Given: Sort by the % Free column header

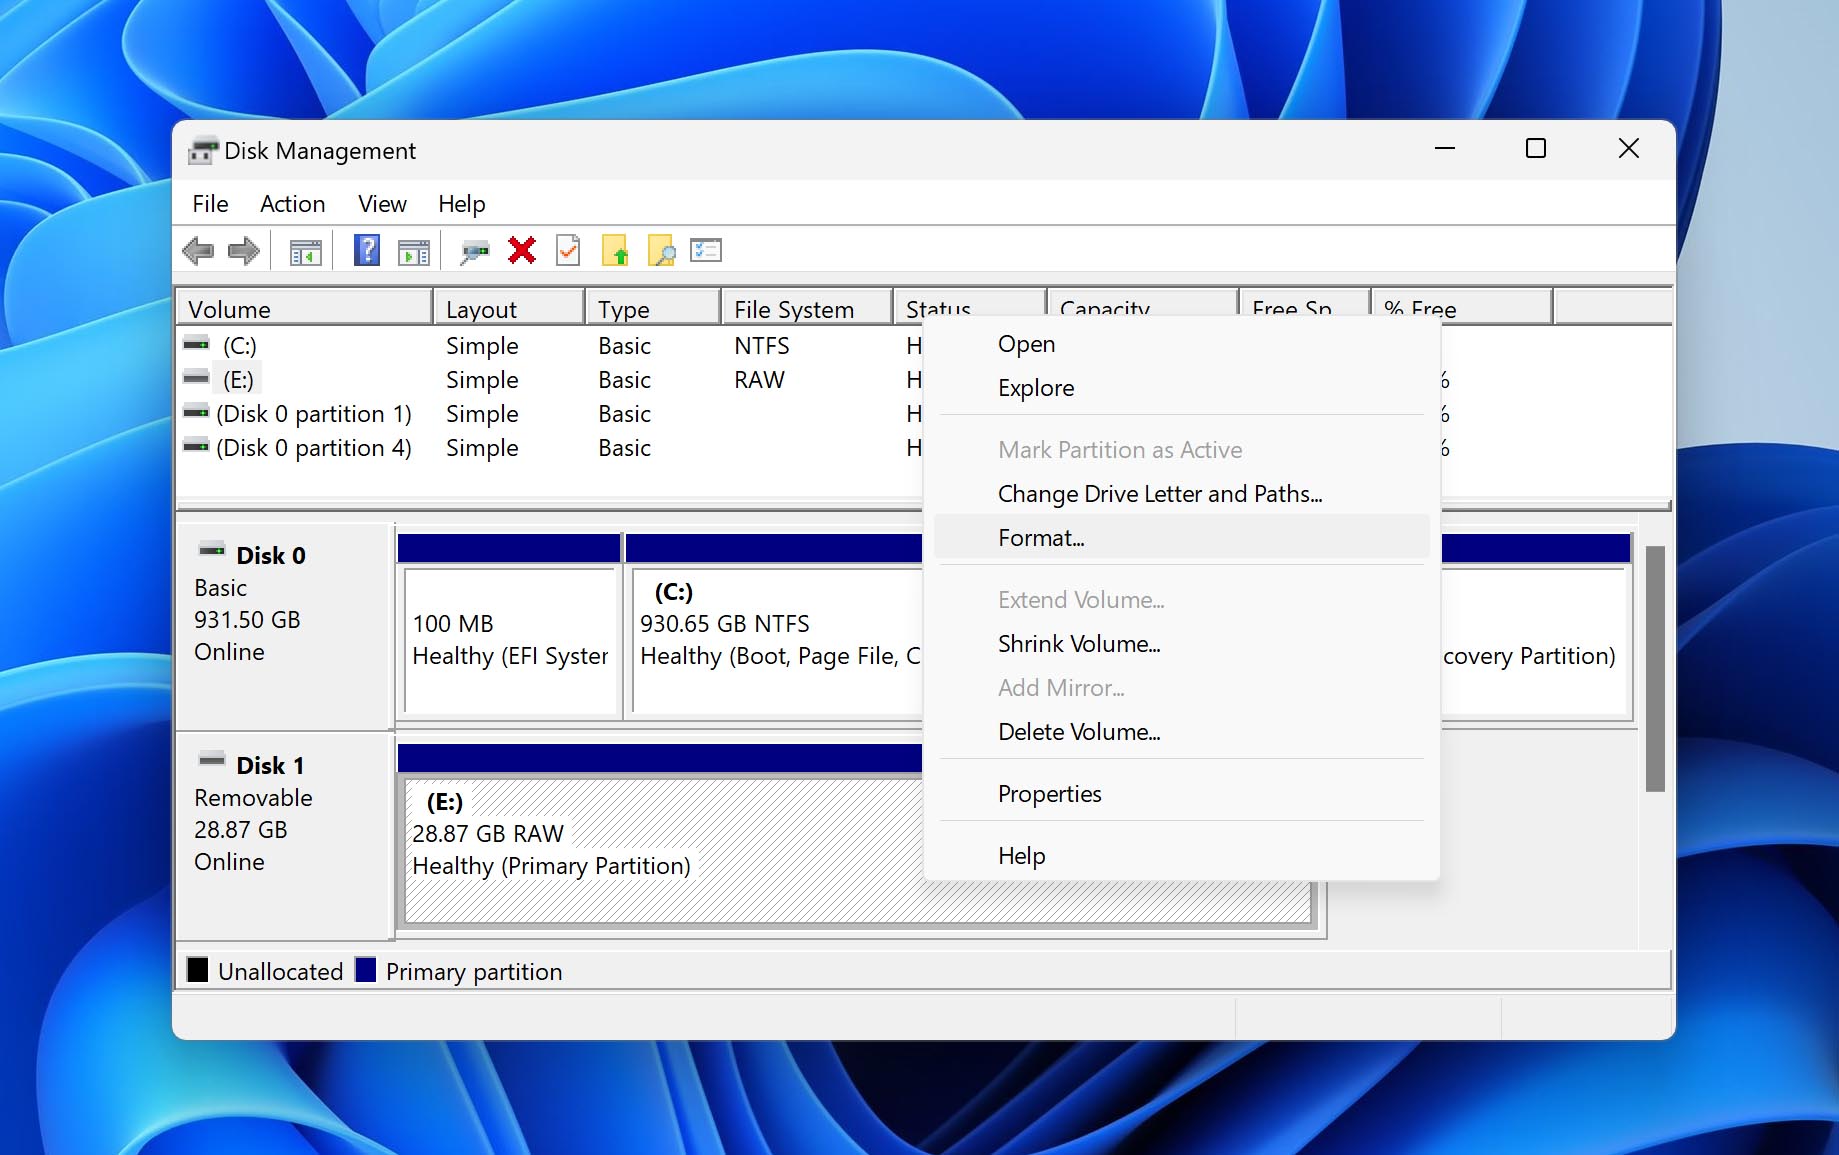Looking at the screenshot, I should tap(1462, 308).
